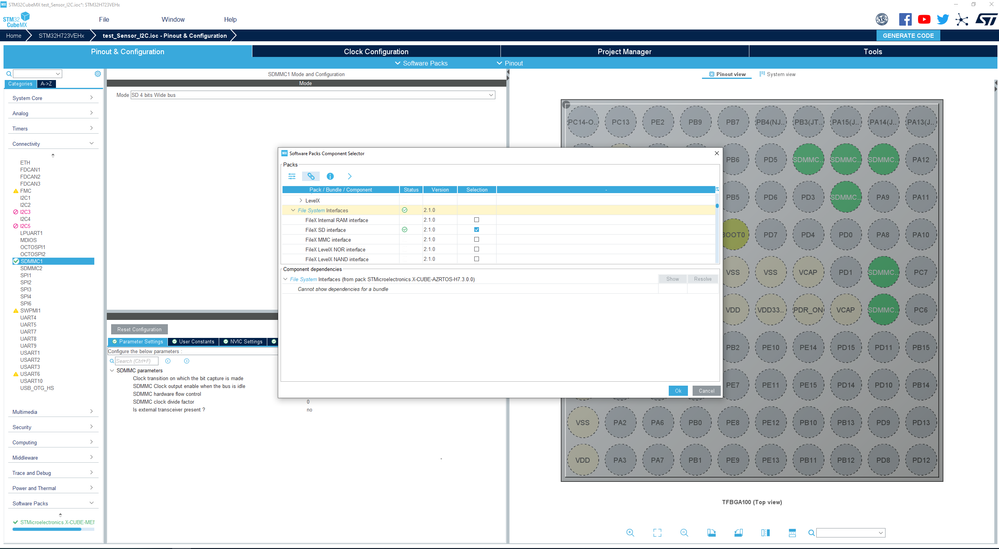The image size is (999, 549).
Task: Check FileX LevelX NAND interface checkbox
Action: click(x=476, y=259)
